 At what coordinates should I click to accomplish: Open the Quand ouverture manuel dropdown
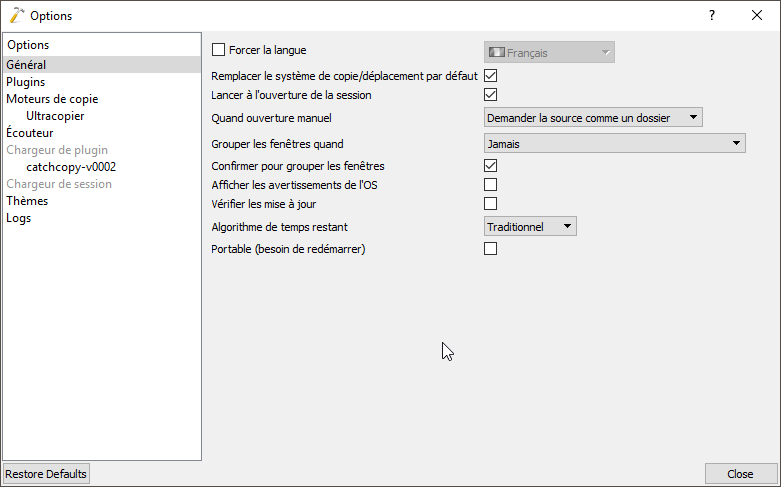[593, 118]
